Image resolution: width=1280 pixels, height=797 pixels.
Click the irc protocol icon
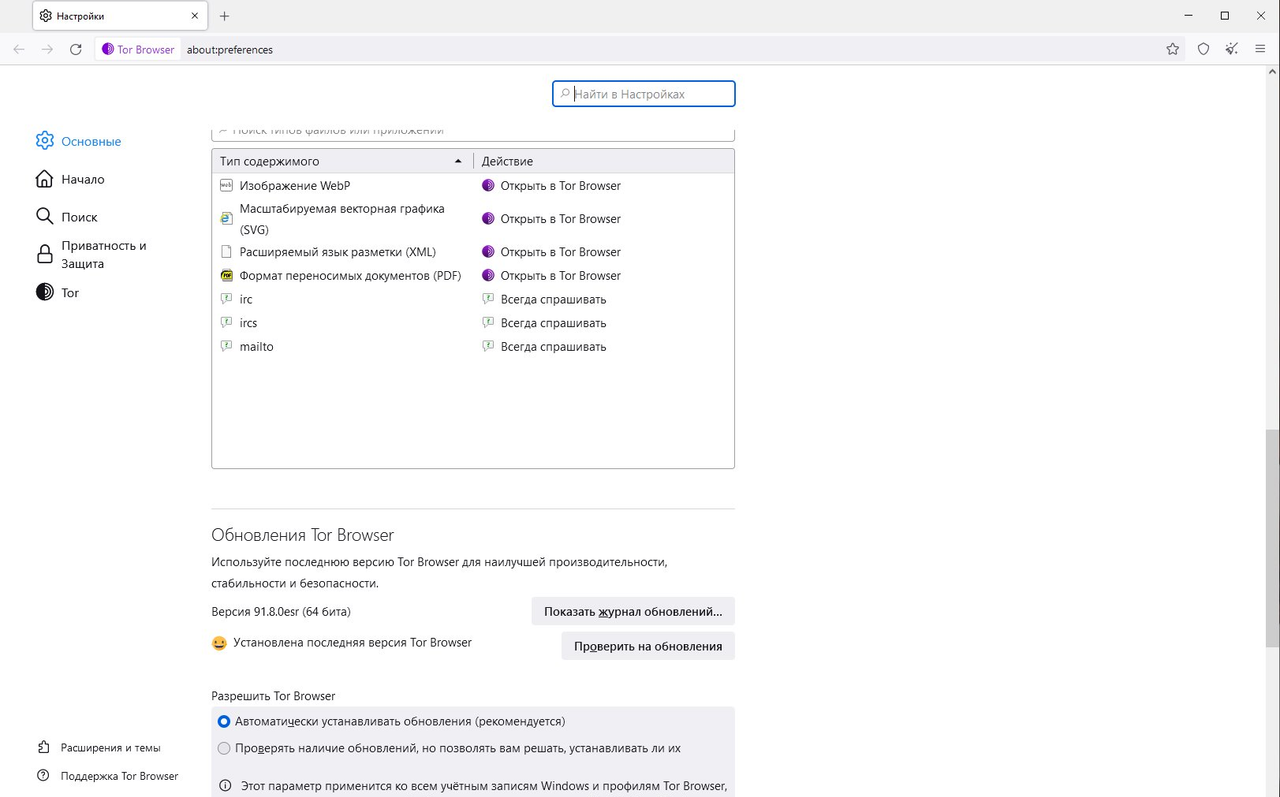pyautogui.click(x=226, y=299)
